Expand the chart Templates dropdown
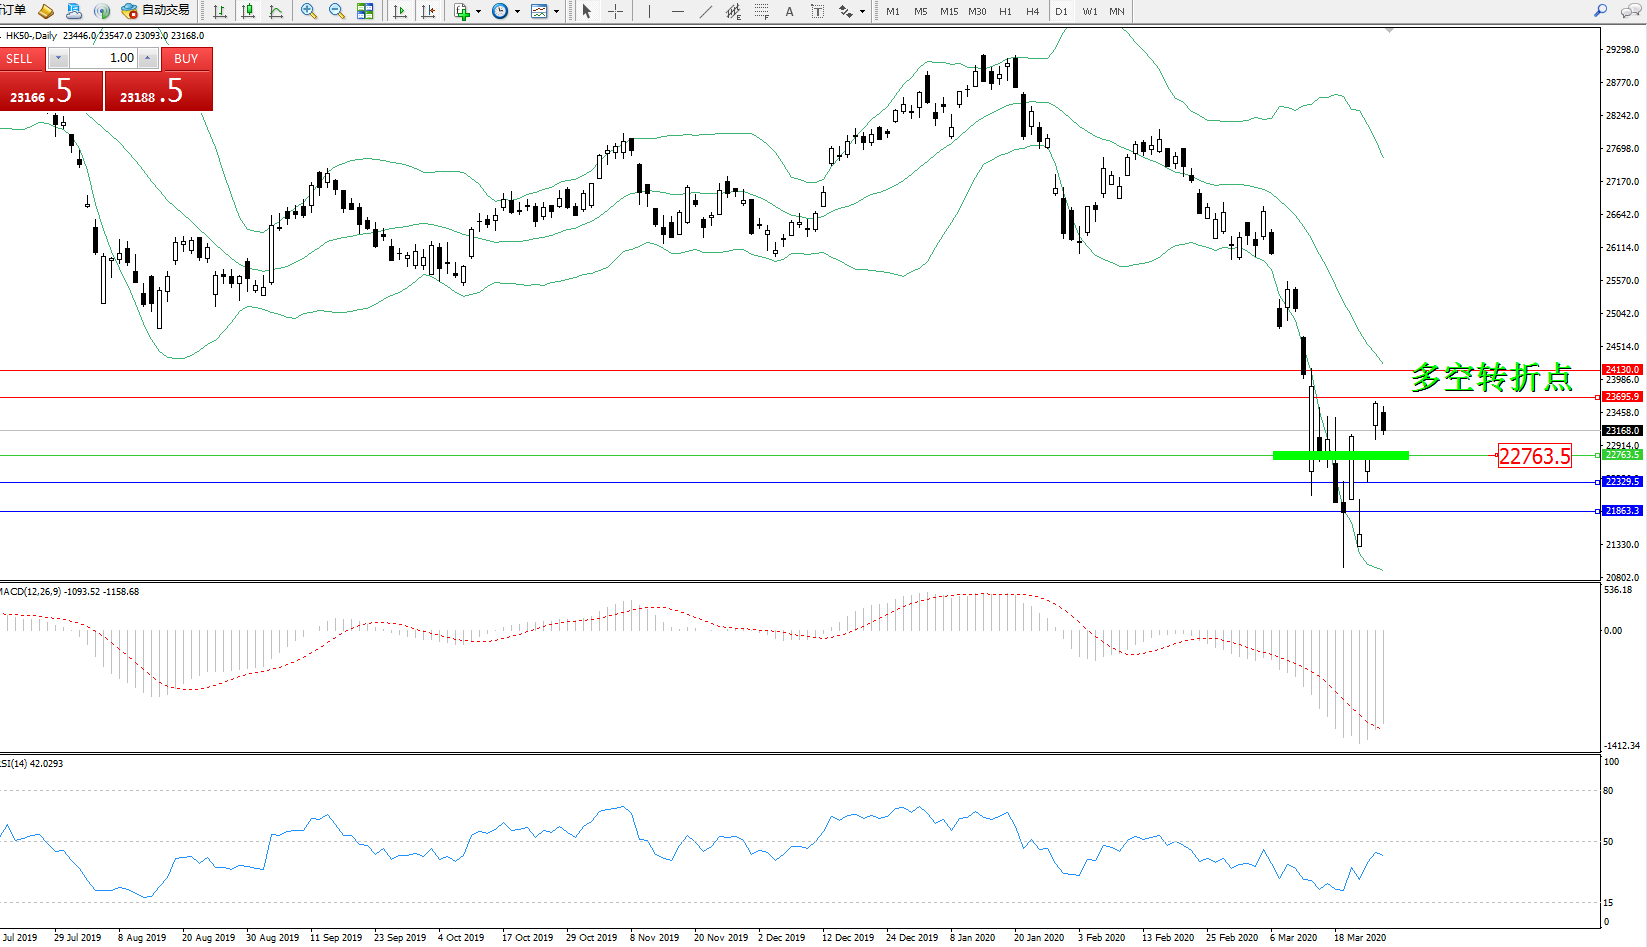 tap(556, 12)
